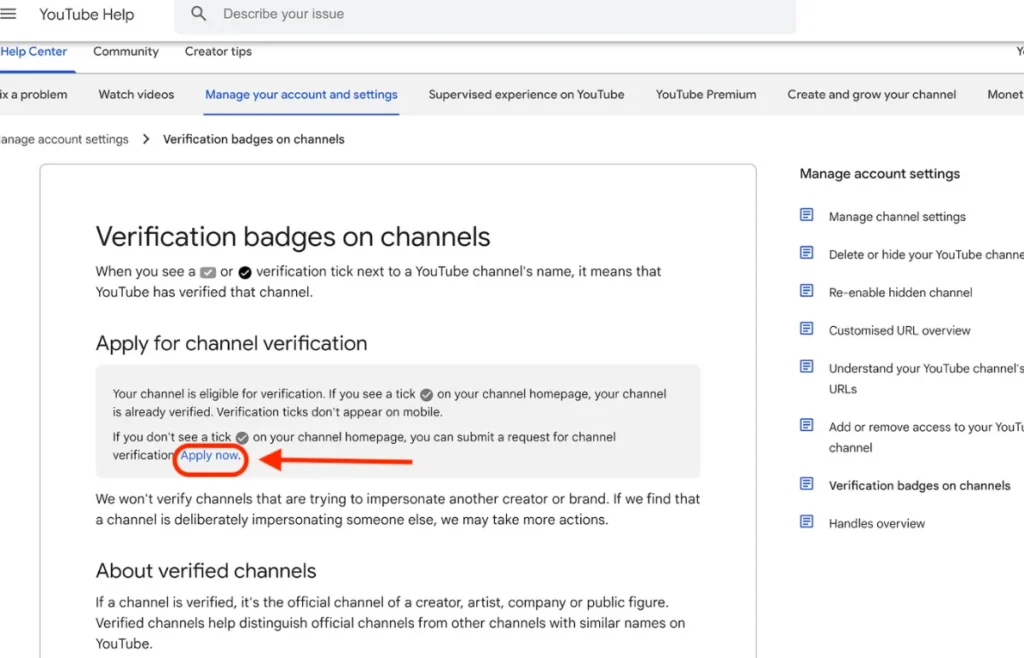Viewport: 1024px width, 658px height.
Task: Open the YouTube Help home title
Action: coord(86,14)
